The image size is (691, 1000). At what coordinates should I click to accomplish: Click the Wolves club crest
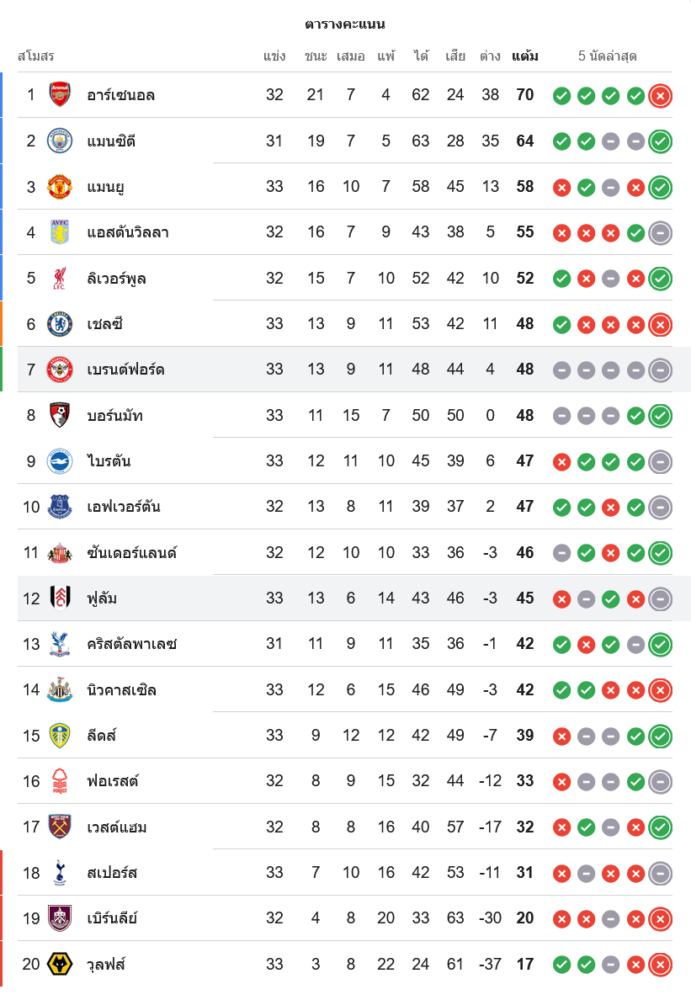coord(60,964)
